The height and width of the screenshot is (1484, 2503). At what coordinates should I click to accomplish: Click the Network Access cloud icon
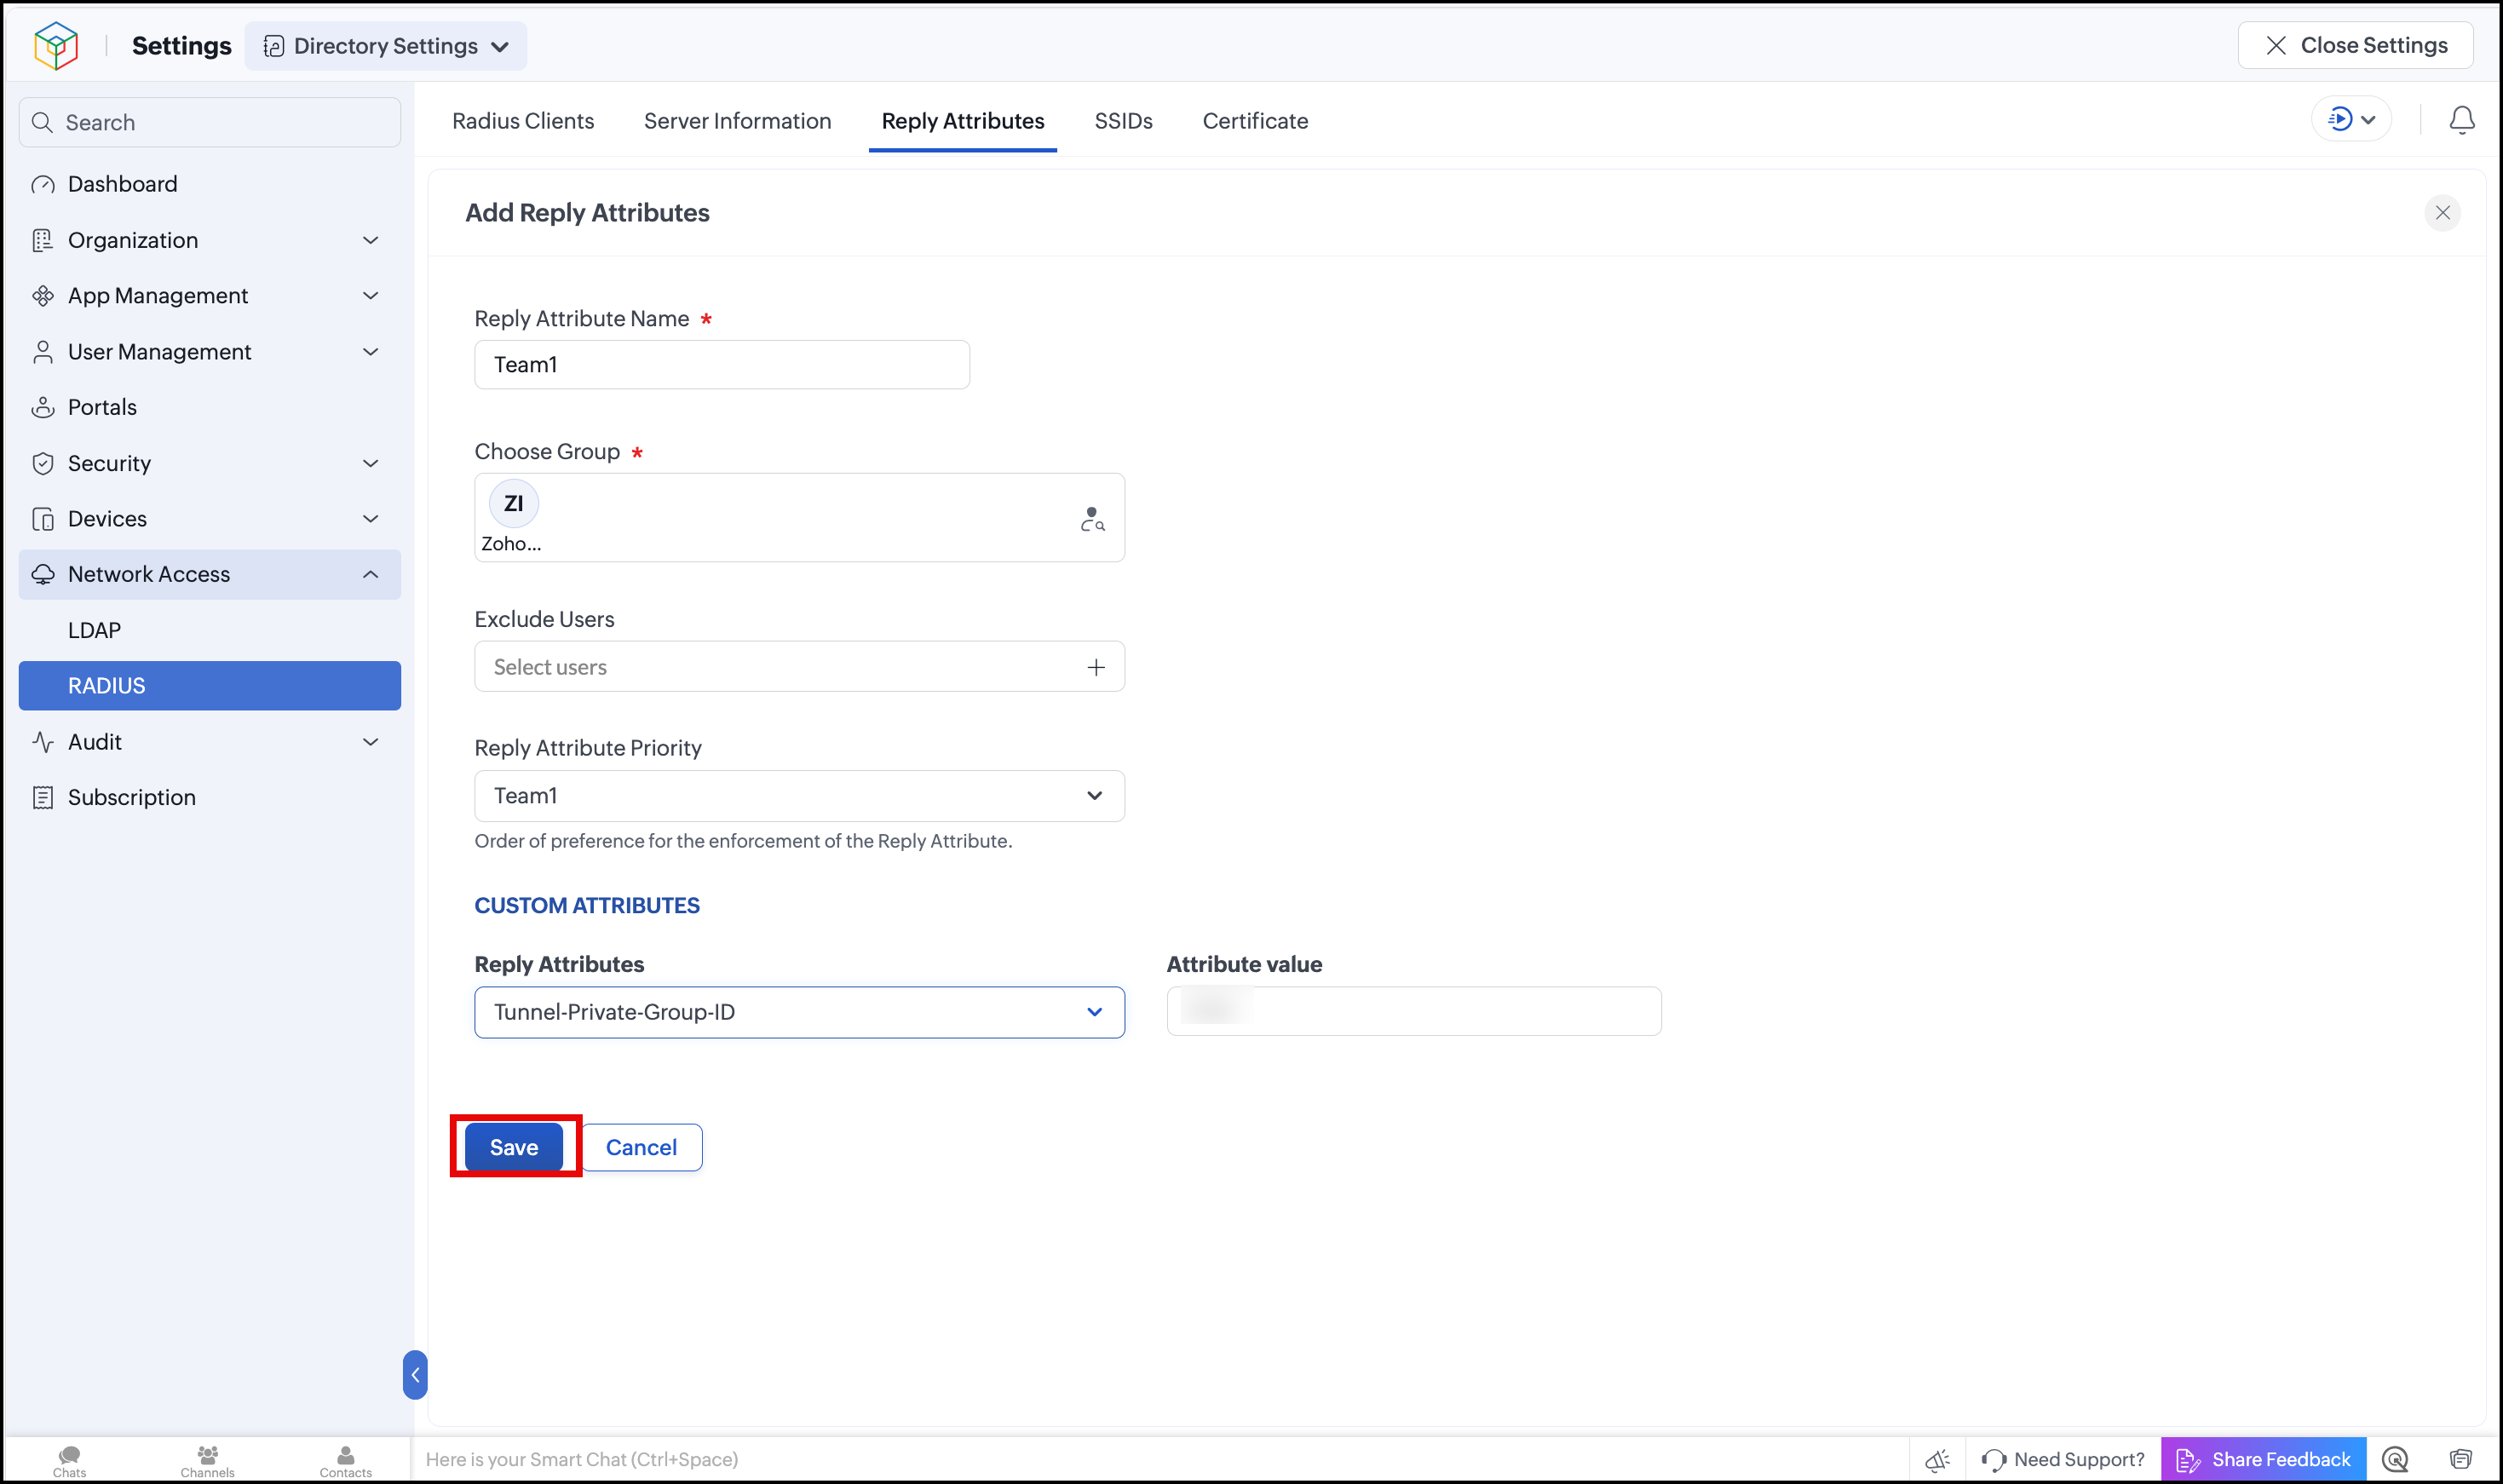(x=43, y=574)
